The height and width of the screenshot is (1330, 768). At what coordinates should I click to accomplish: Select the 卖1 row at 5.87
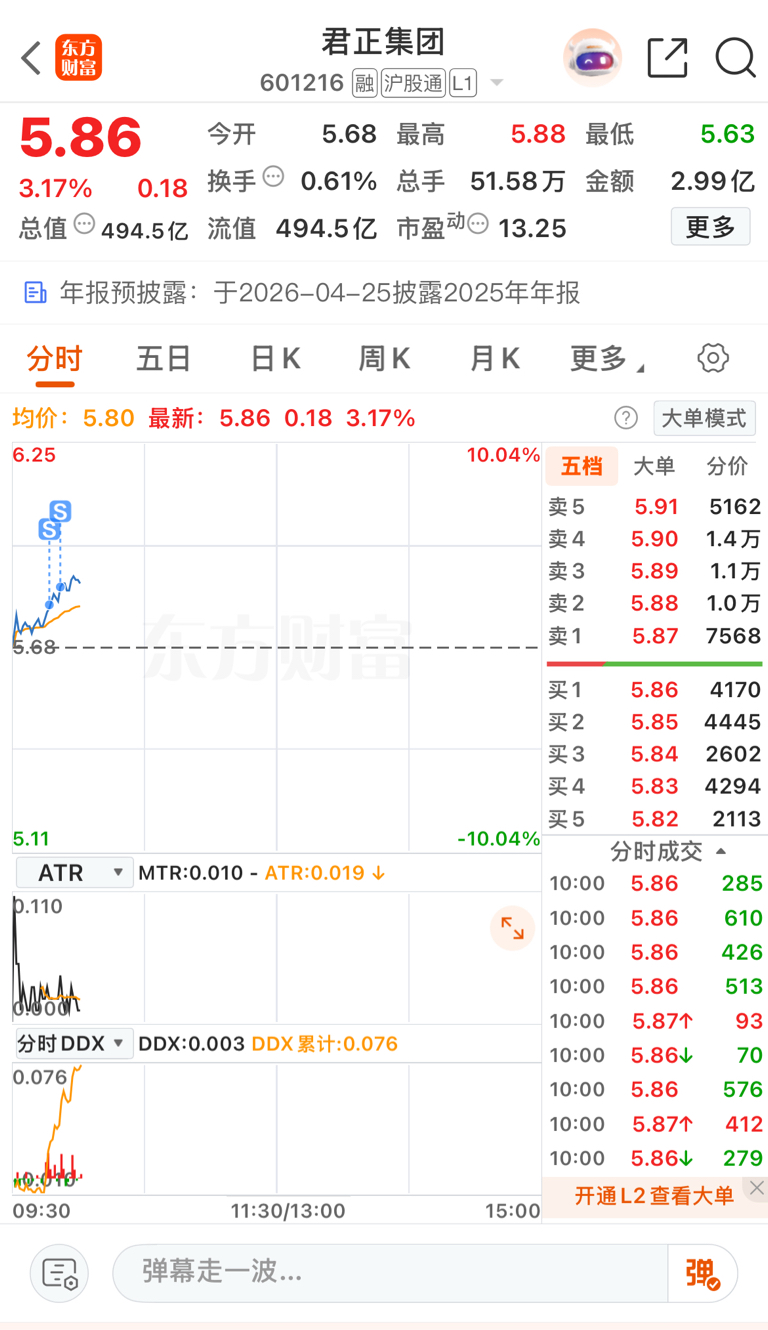[654, 635]
